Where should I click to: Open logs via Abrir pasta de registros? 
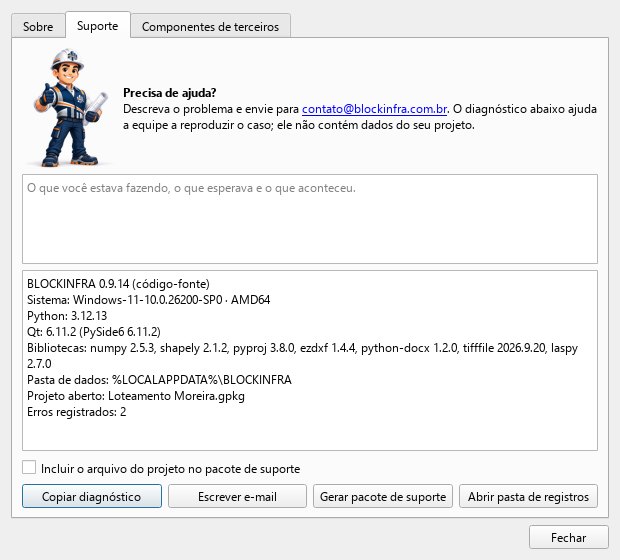[528, 496]
